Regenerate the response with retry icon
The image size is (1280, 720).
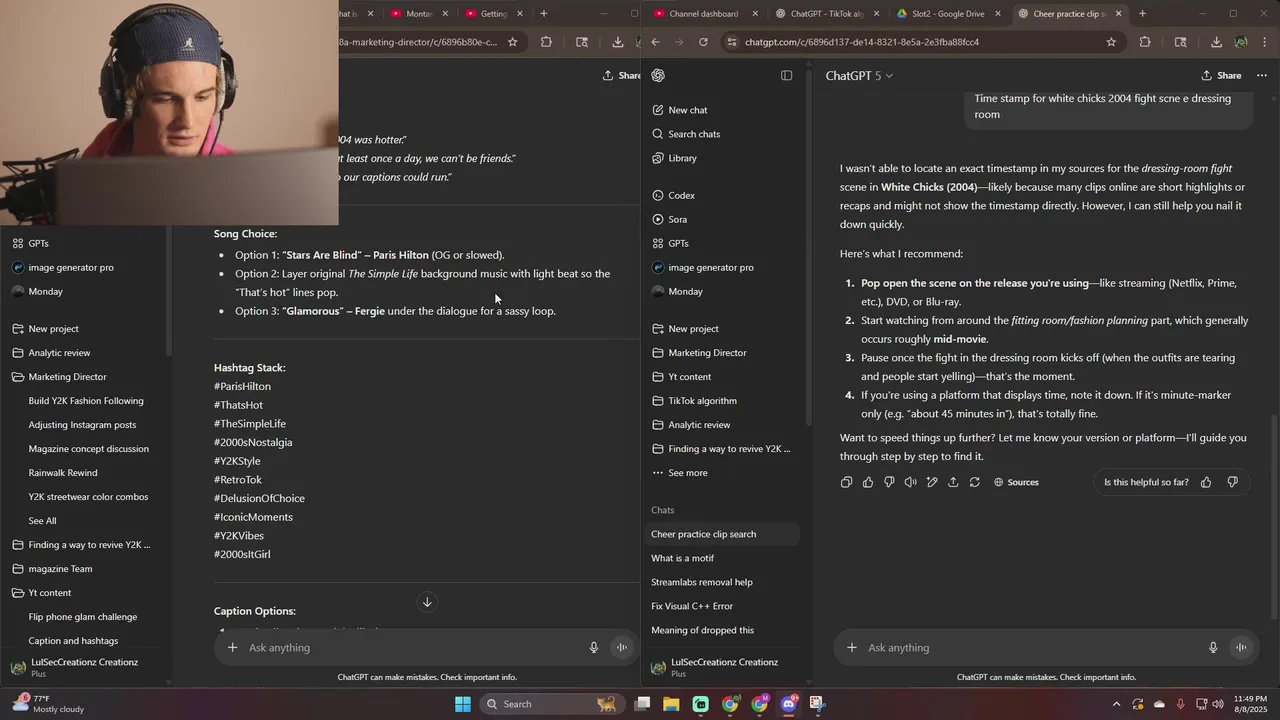pyautogui.click(x=975, y=482)
